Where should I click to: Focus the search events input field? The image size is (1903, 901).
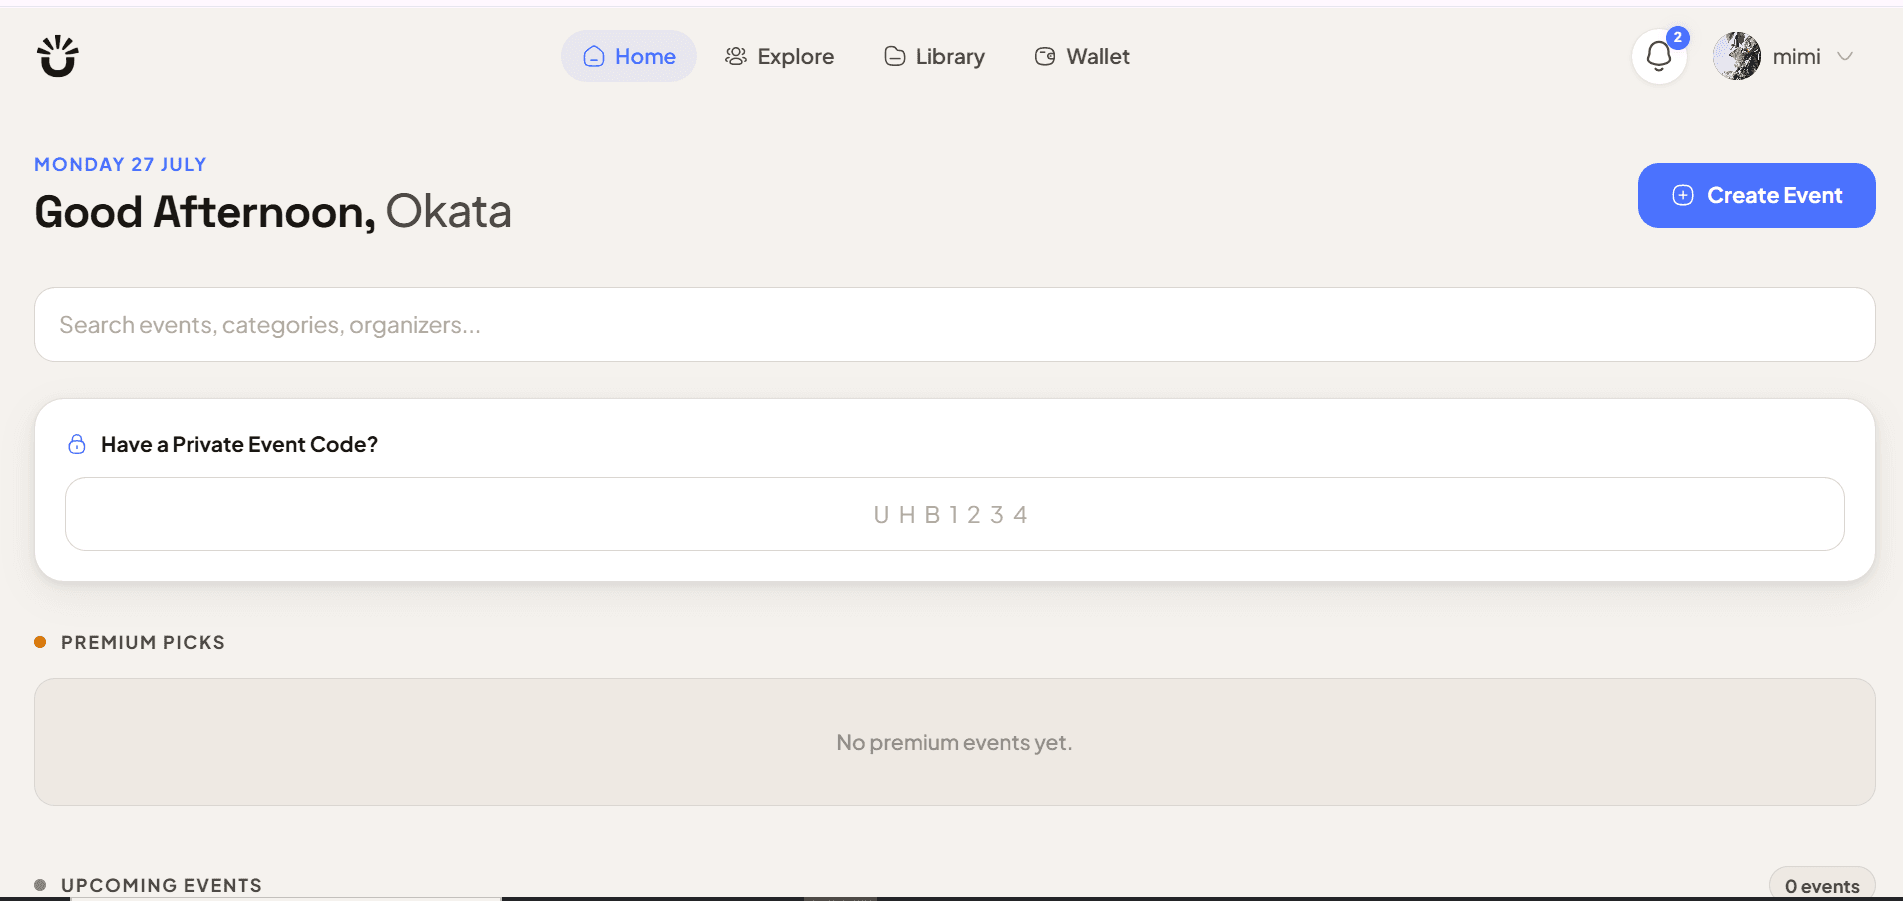[955, 325]
